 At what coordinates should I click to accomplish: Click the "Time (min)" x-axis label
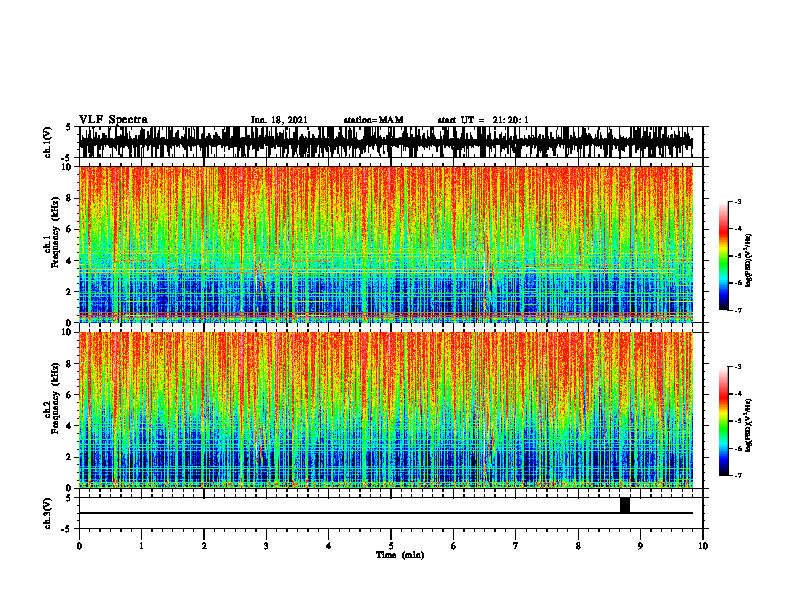coord(400,555)
